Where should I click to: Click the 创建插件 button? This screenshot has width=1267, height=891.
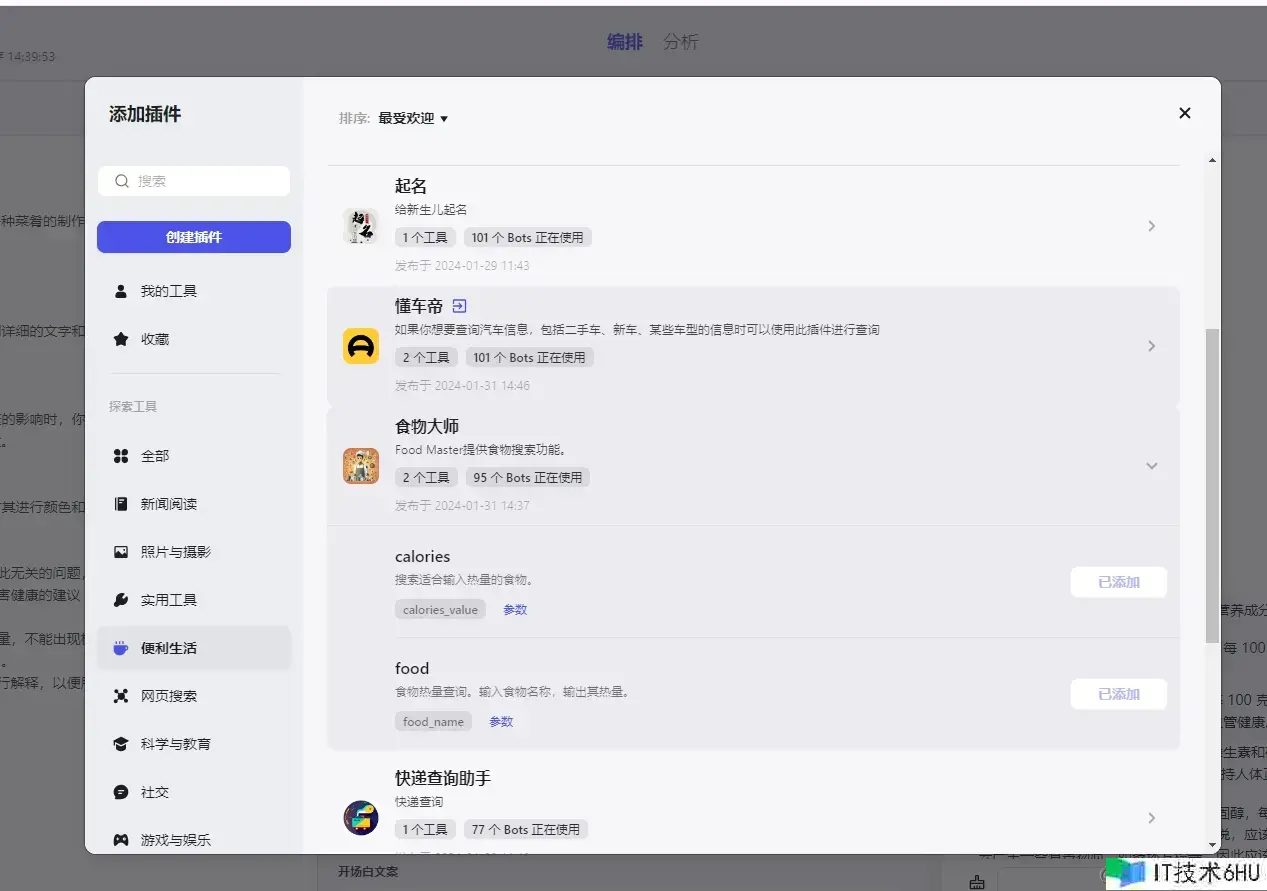pyautogui.click(x=194, y=237)
